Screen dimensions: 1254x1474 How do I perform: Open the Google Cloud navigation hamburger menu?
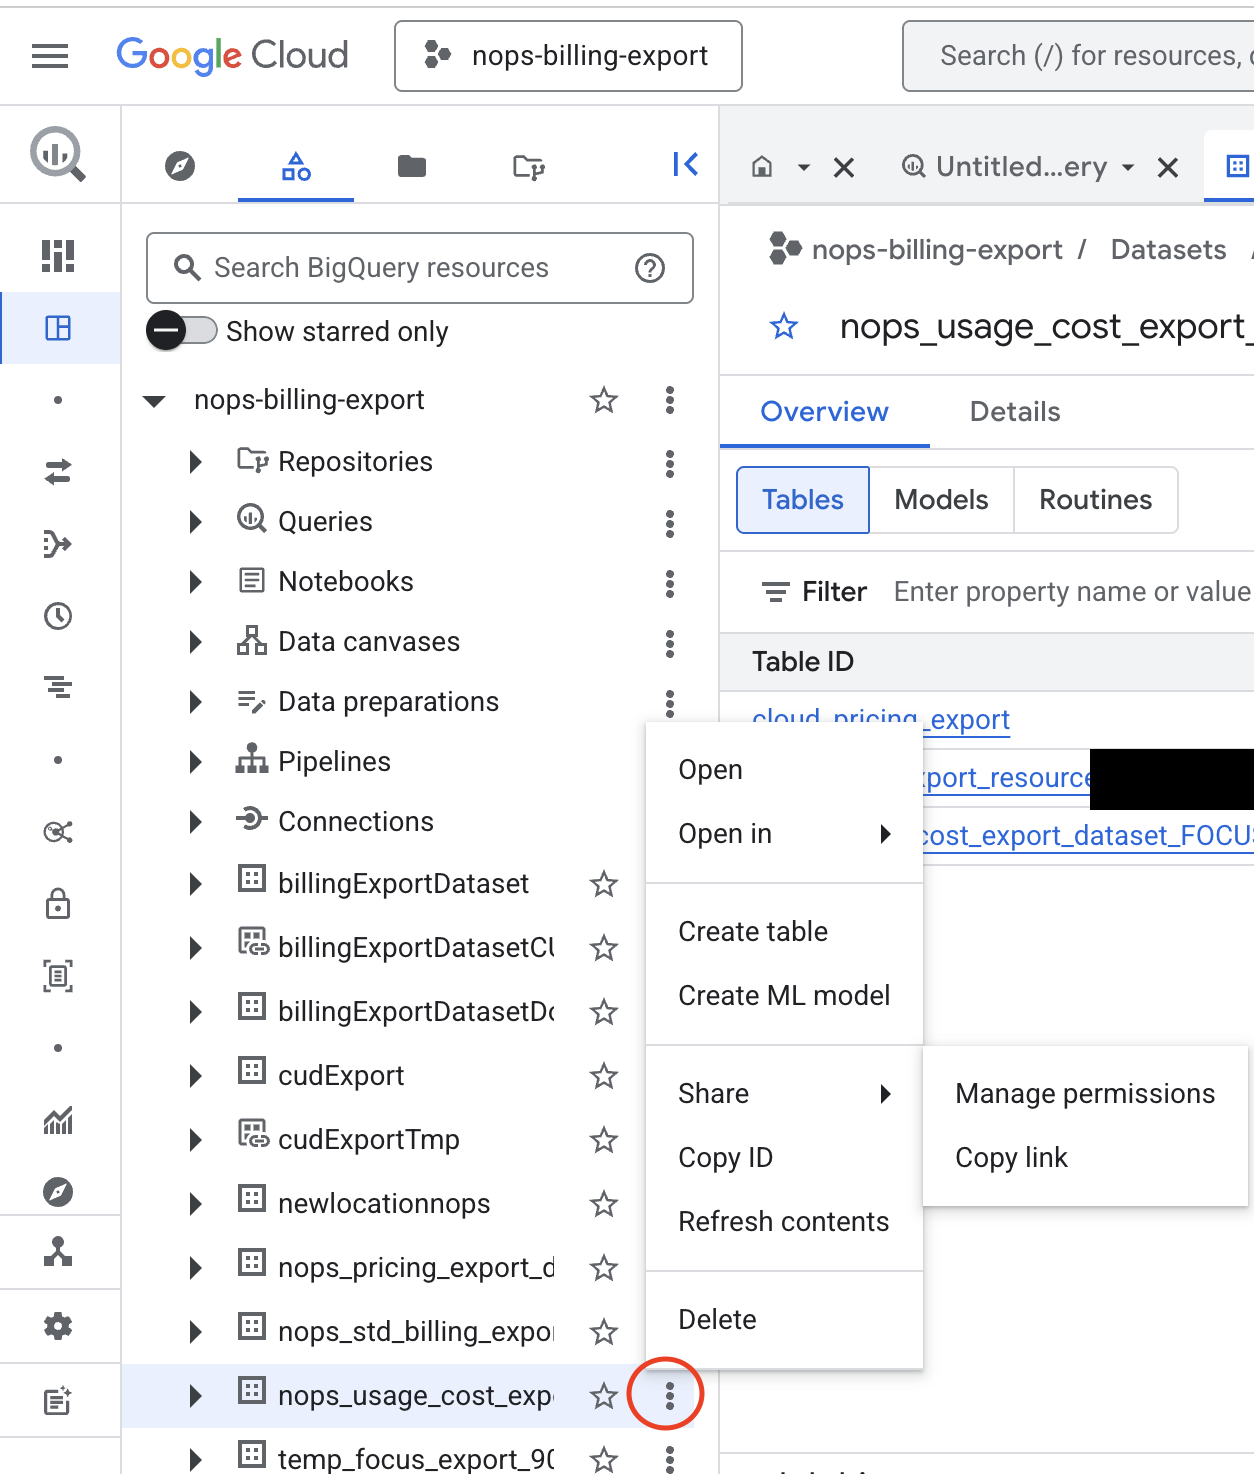pyautogui.click(x=49, y=56)
